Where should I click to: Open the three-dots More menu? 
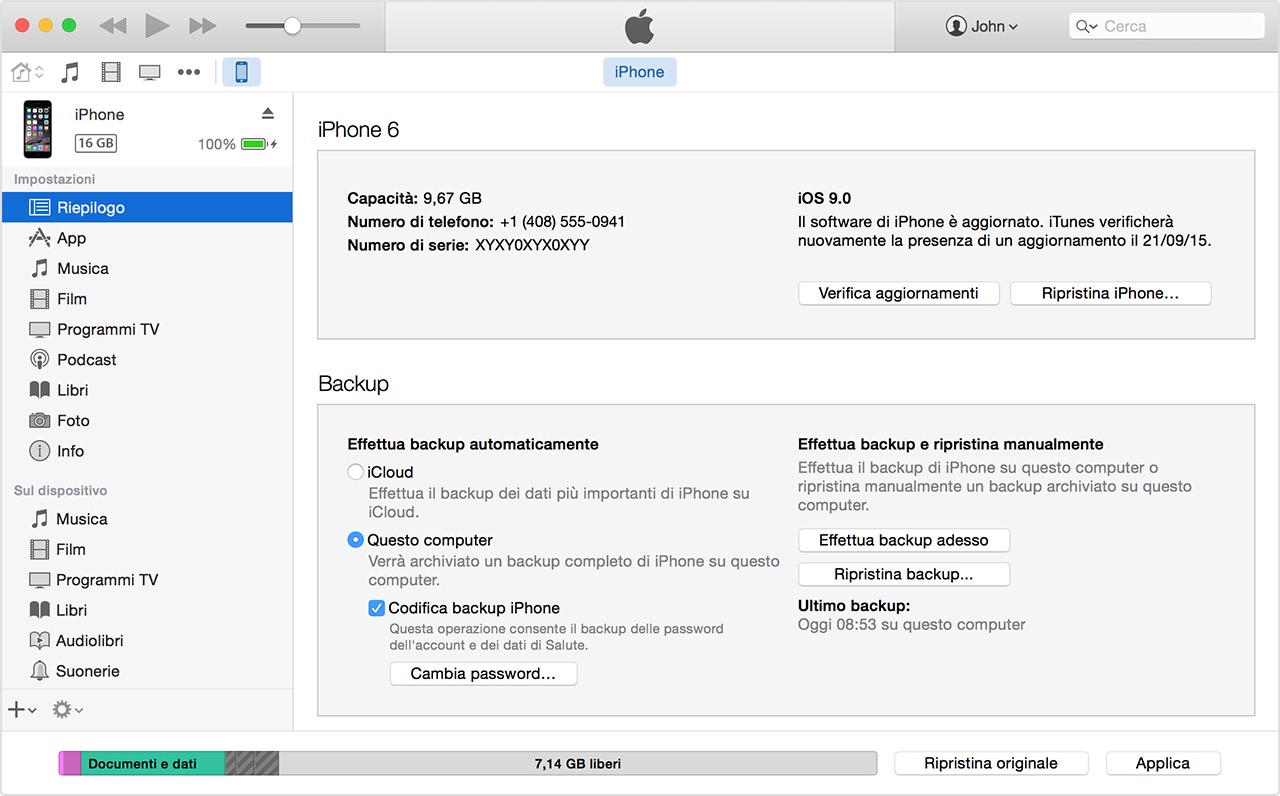pos(189,72)
